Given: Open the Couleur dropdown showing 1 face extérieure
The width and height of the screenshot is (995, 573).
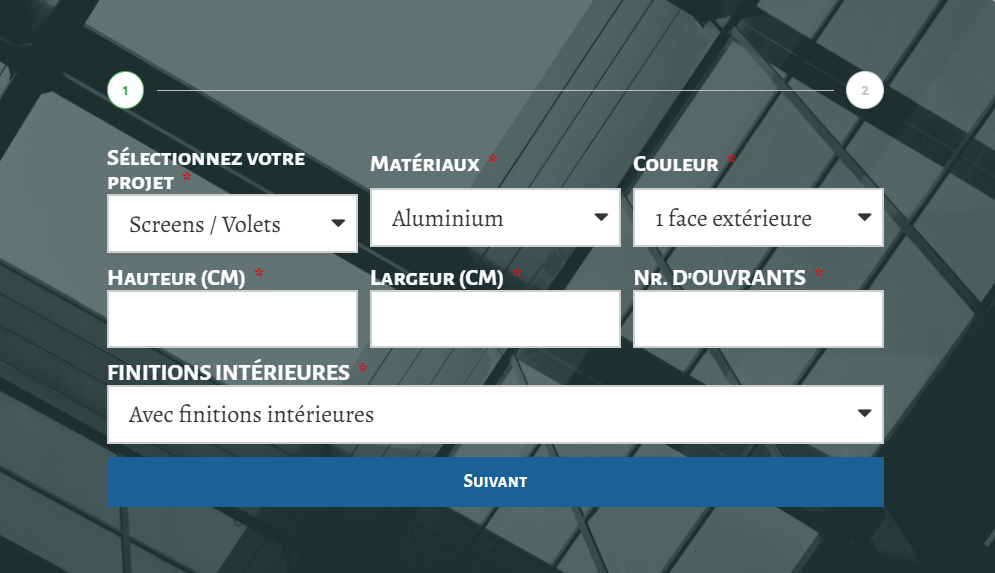Looking at the screenshot, I should click(758, 217).
